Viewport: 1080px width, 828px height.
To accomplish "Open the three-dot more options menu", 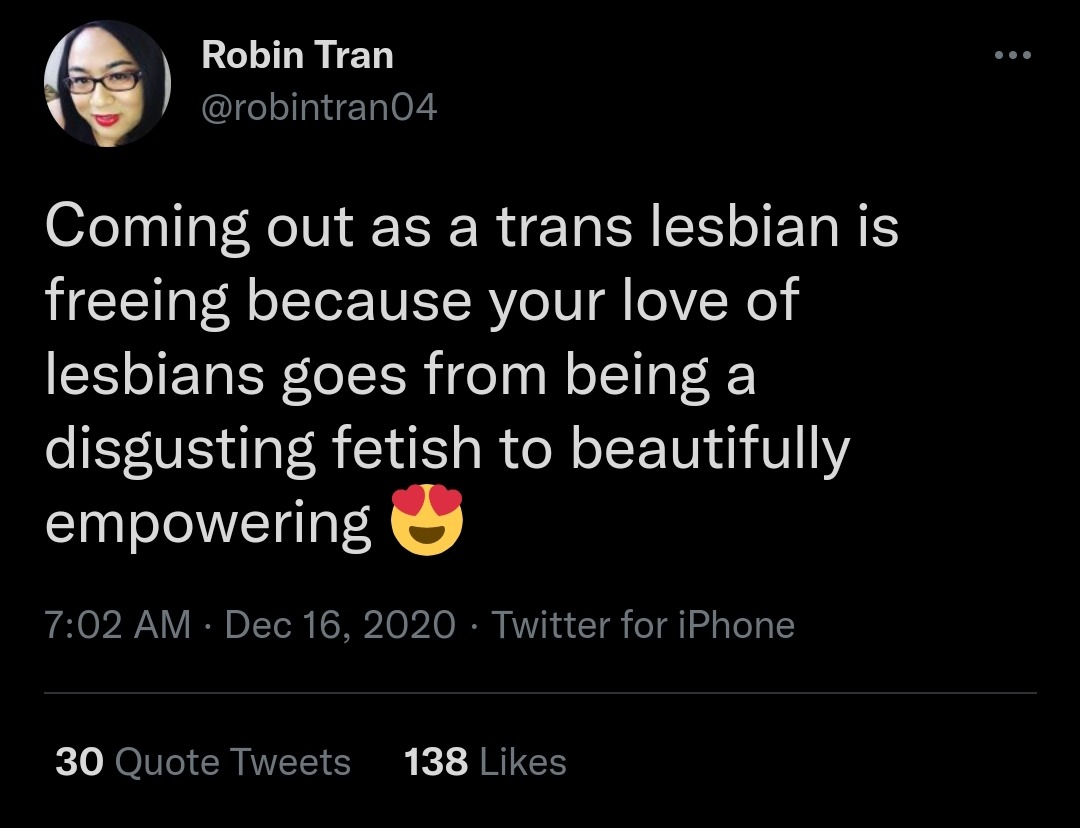I will click(1013, 54).
